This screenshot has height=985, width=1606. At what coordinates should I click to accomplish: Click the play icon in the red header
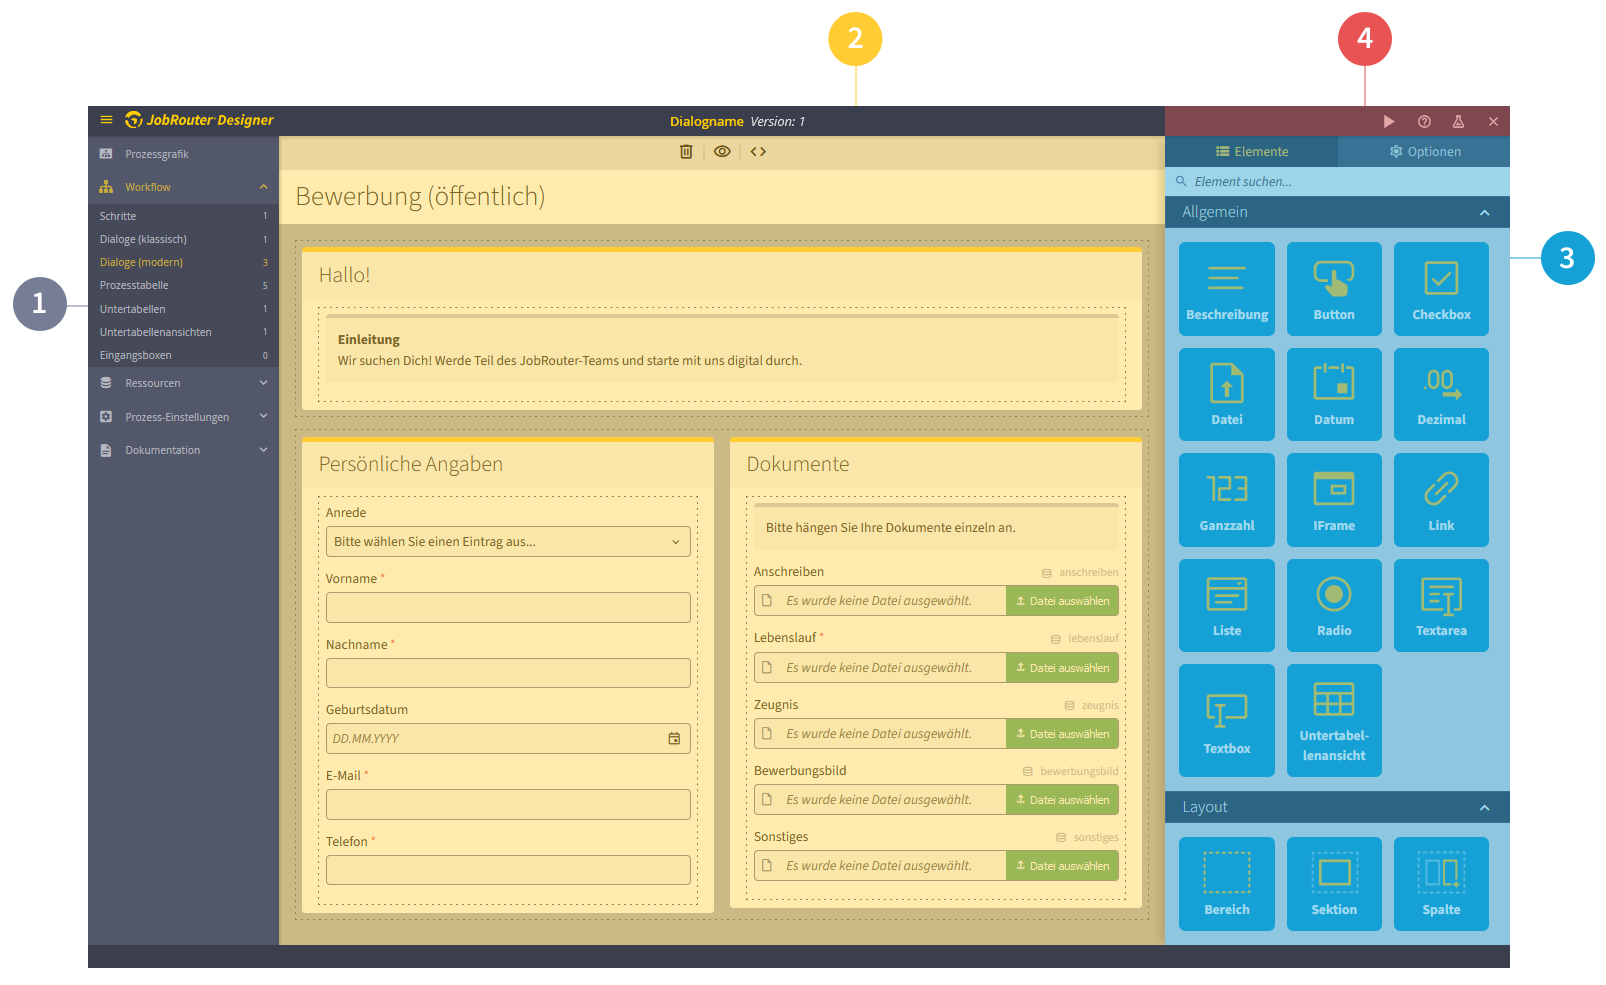1389,122
